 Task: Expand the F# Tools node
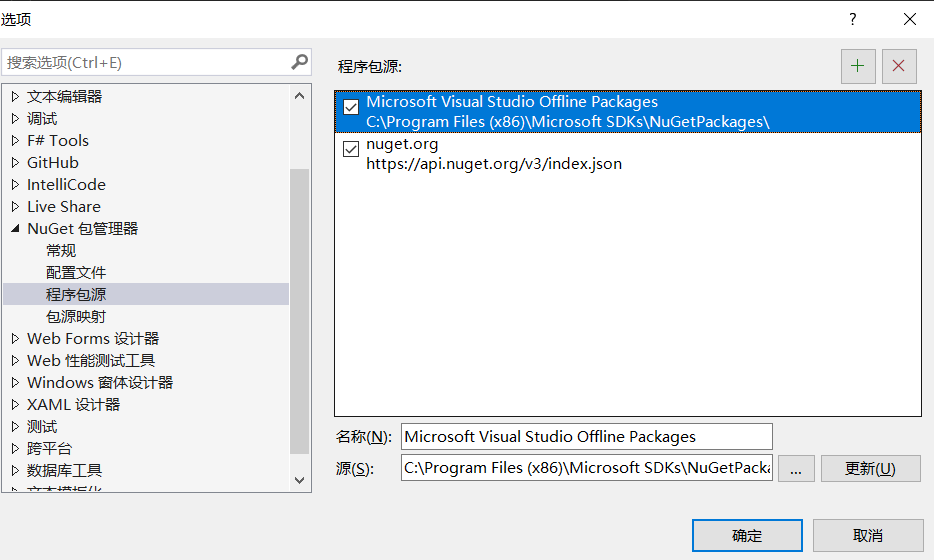pyautogui.click(x=15, y=141)
